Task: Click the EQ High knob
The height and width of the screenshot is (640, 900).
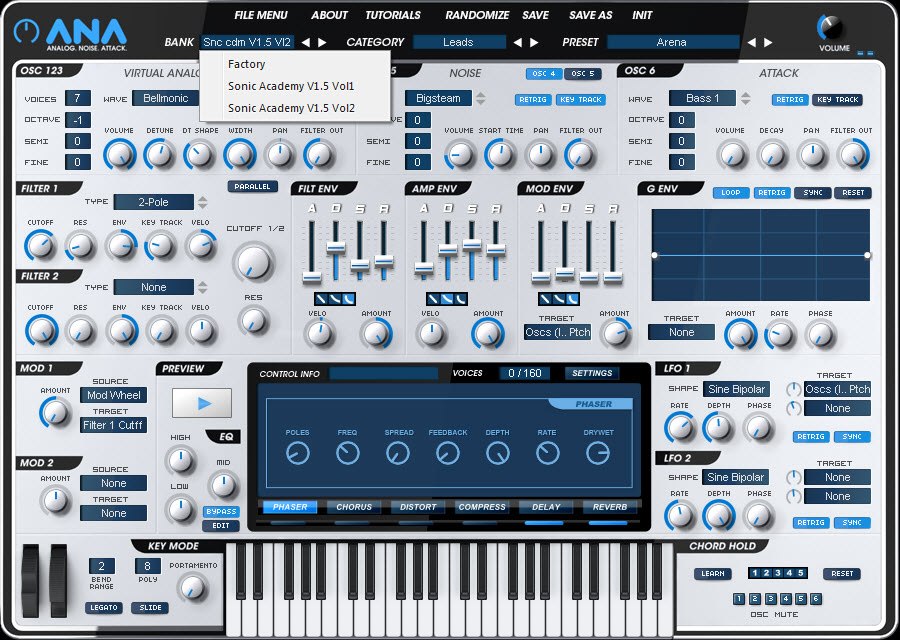Action: [180, 461]
